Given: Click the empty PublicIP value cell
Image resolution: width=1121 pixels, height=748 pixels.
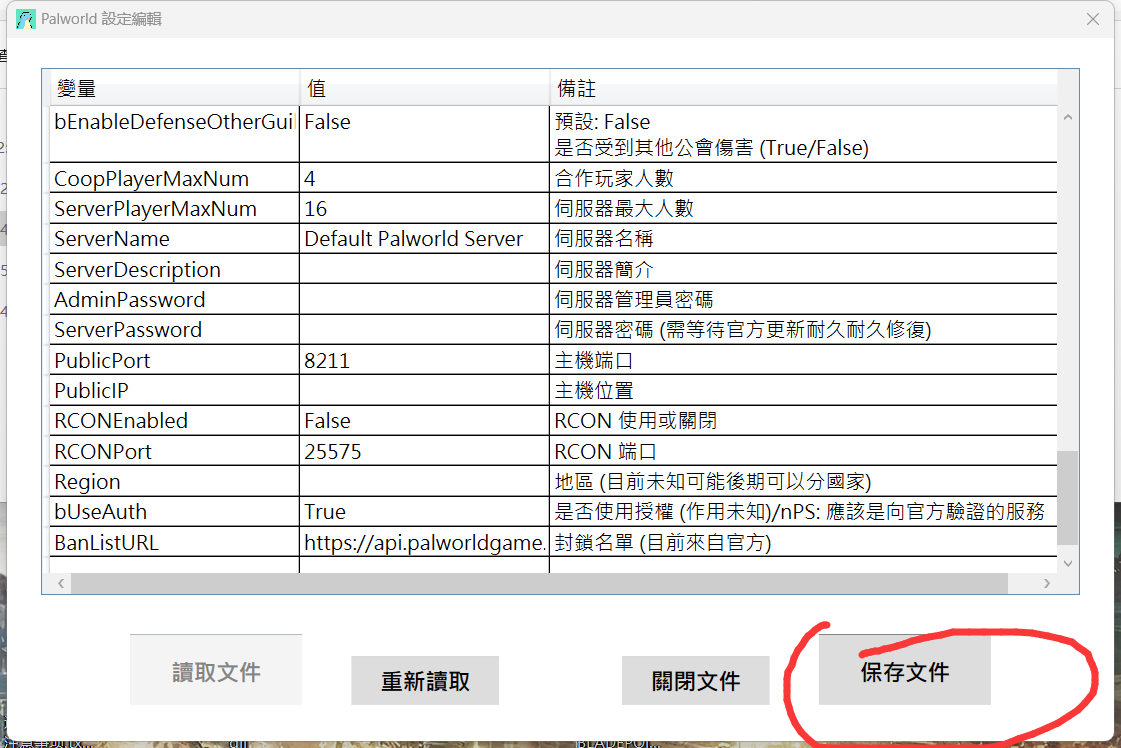Looking at the screenshot, I should pos(425,390).
